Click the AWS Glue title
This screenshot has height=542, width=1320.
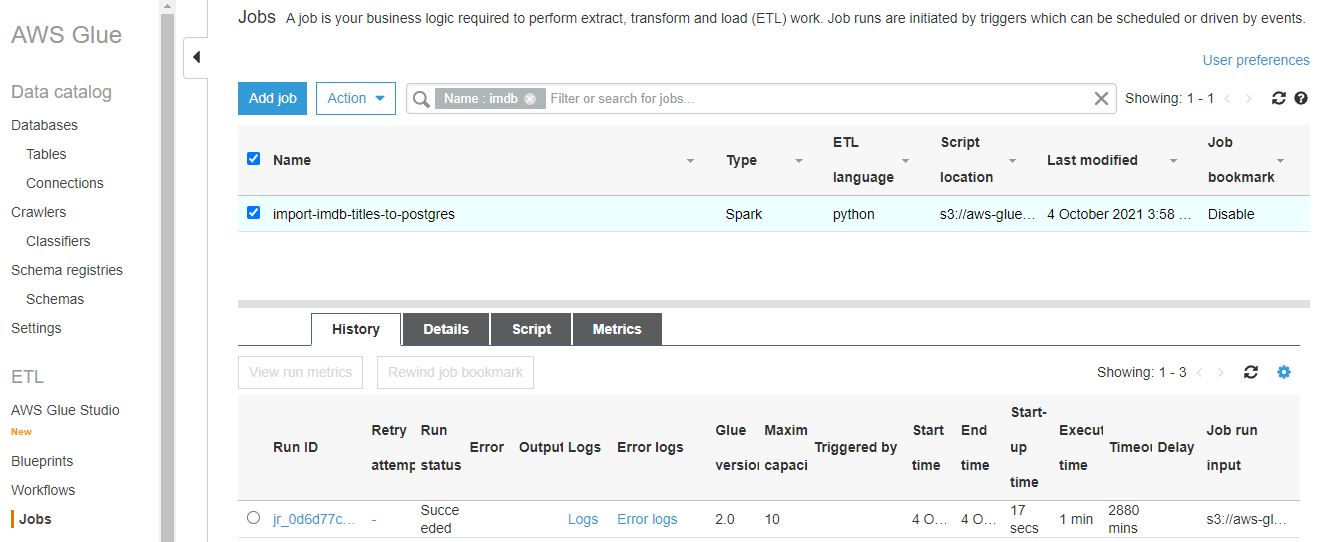[x=66, y=35]
